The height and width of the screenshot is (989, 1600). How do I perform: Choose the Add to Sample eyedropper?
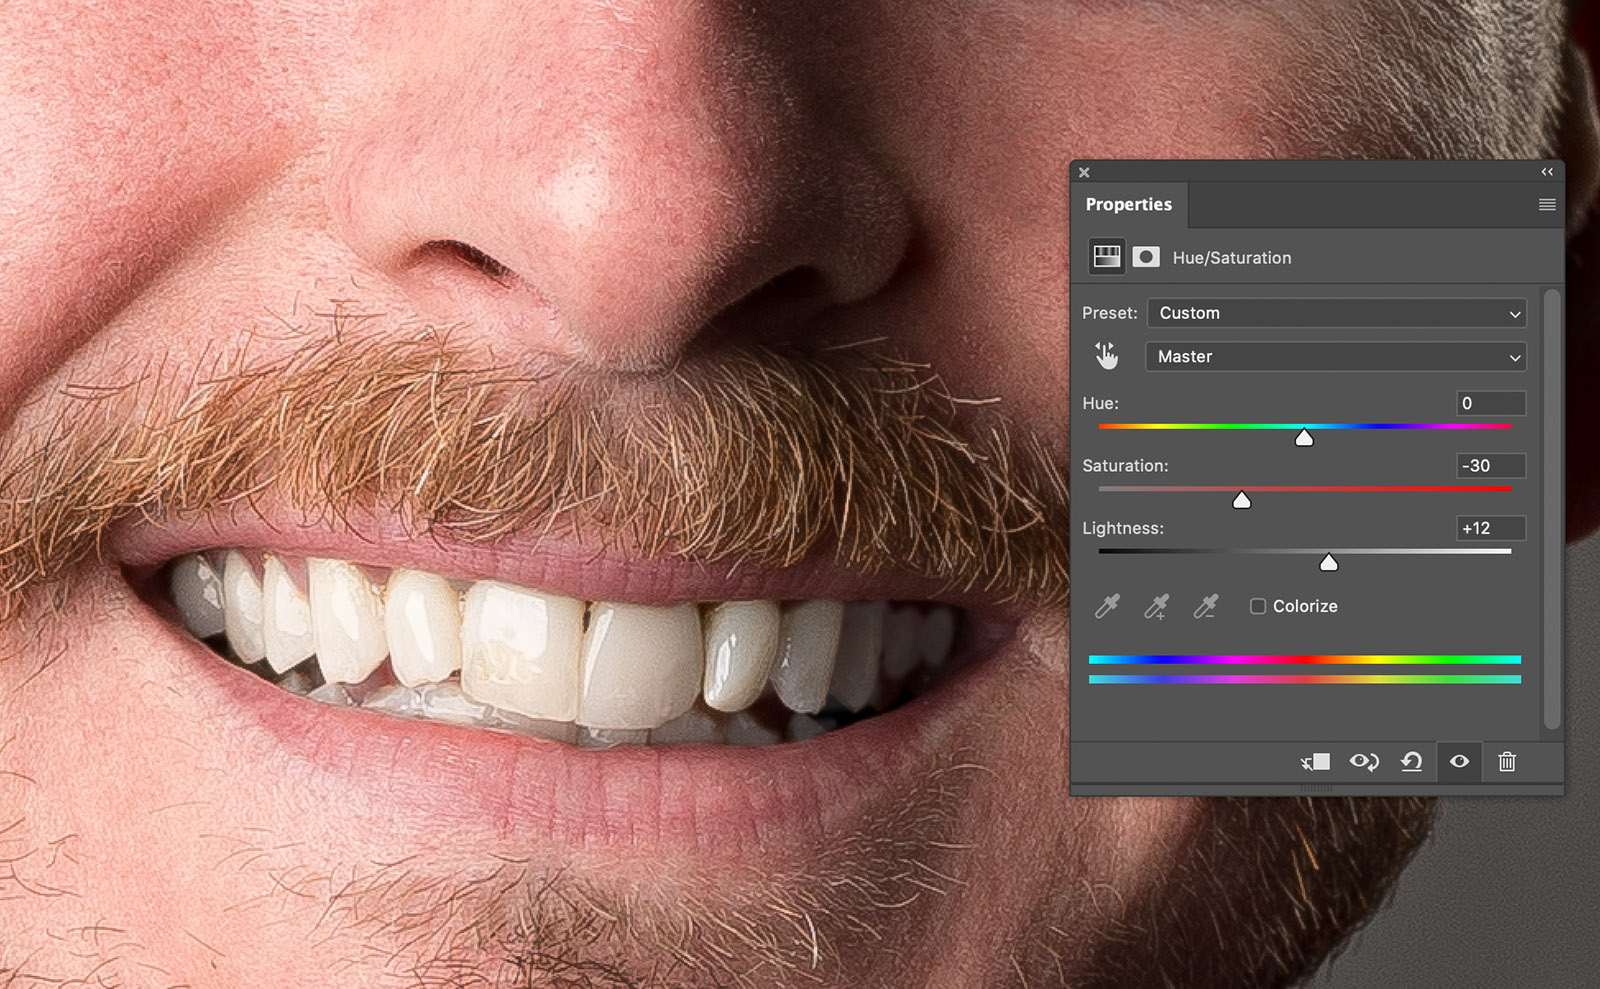(x=1156, y=606)
